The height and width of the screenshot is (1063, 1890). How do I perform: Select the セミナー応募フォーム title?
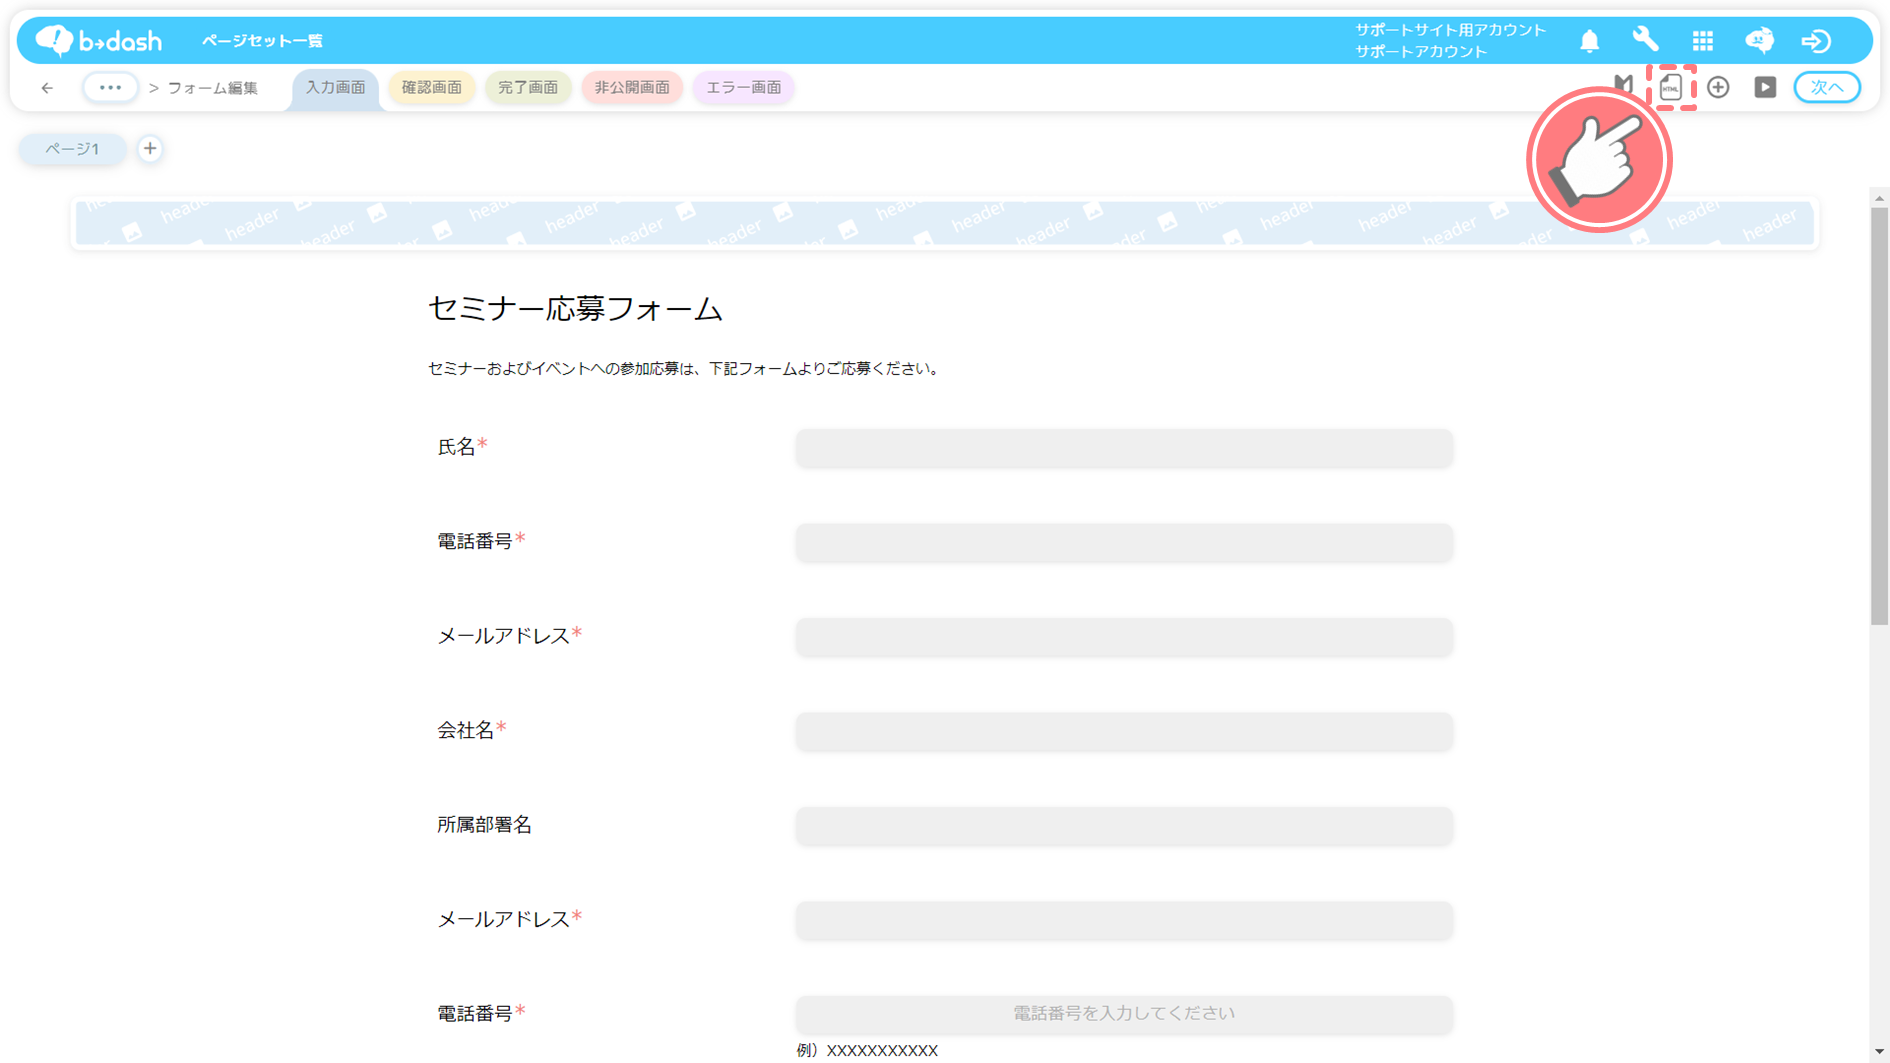click(575, 308)
